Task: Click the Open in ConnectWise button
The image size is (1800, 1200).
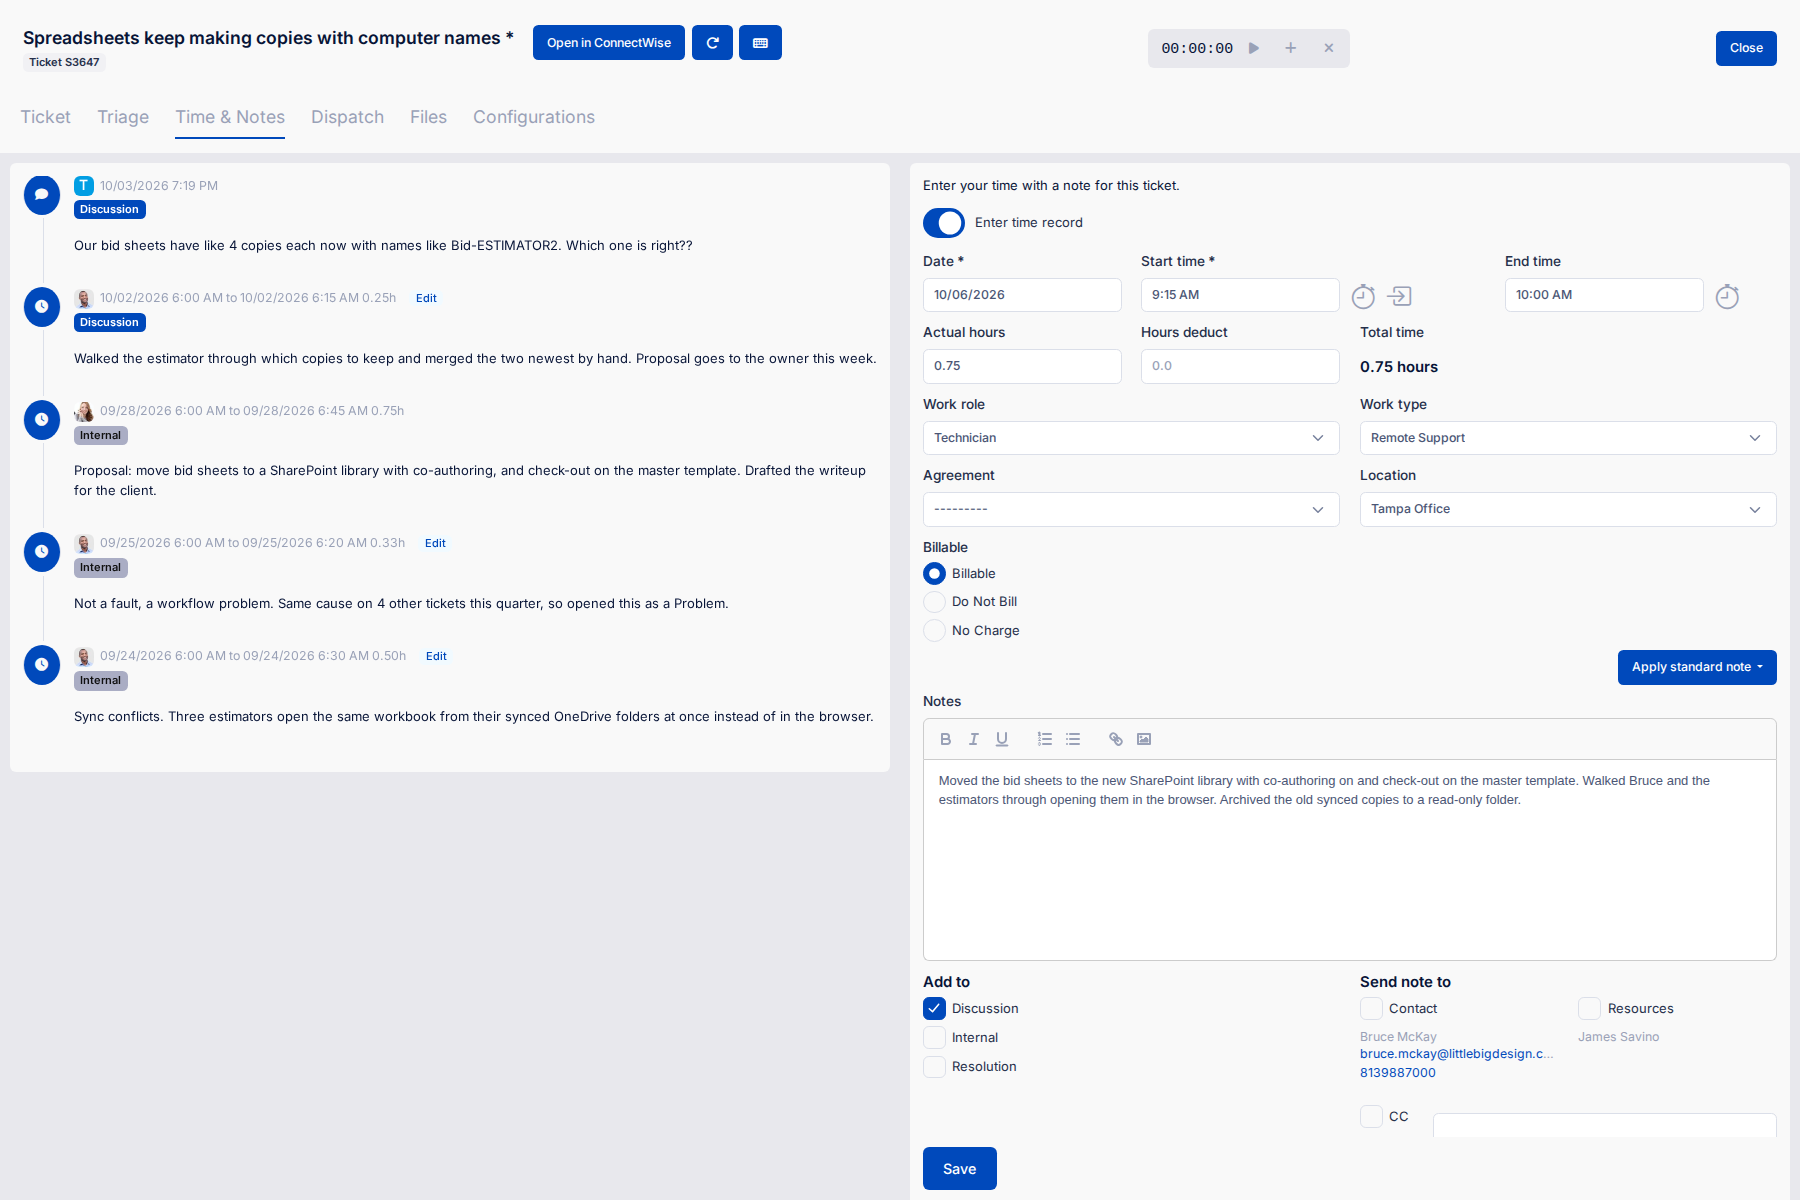Action: (609, 43)
